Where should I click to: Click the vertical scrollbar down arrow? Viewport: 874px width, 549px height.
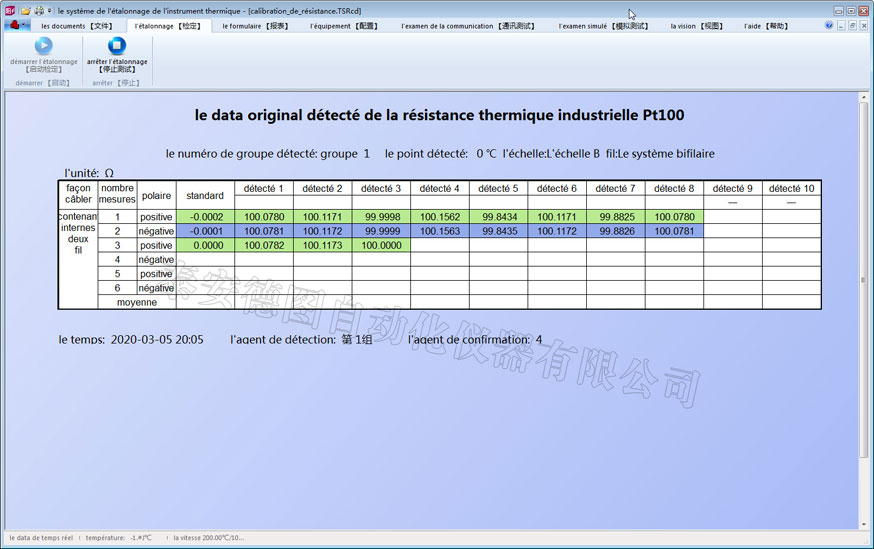click(864, 523)
